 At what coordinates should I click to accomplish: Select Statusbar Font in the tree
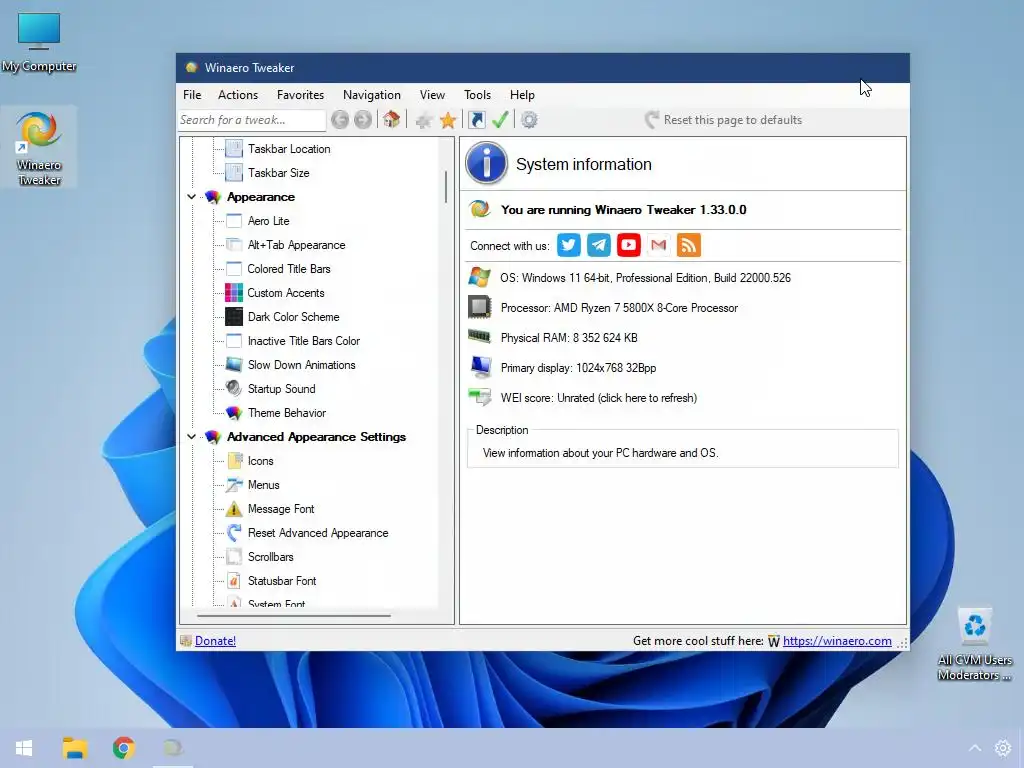click(x=281, y=581)
